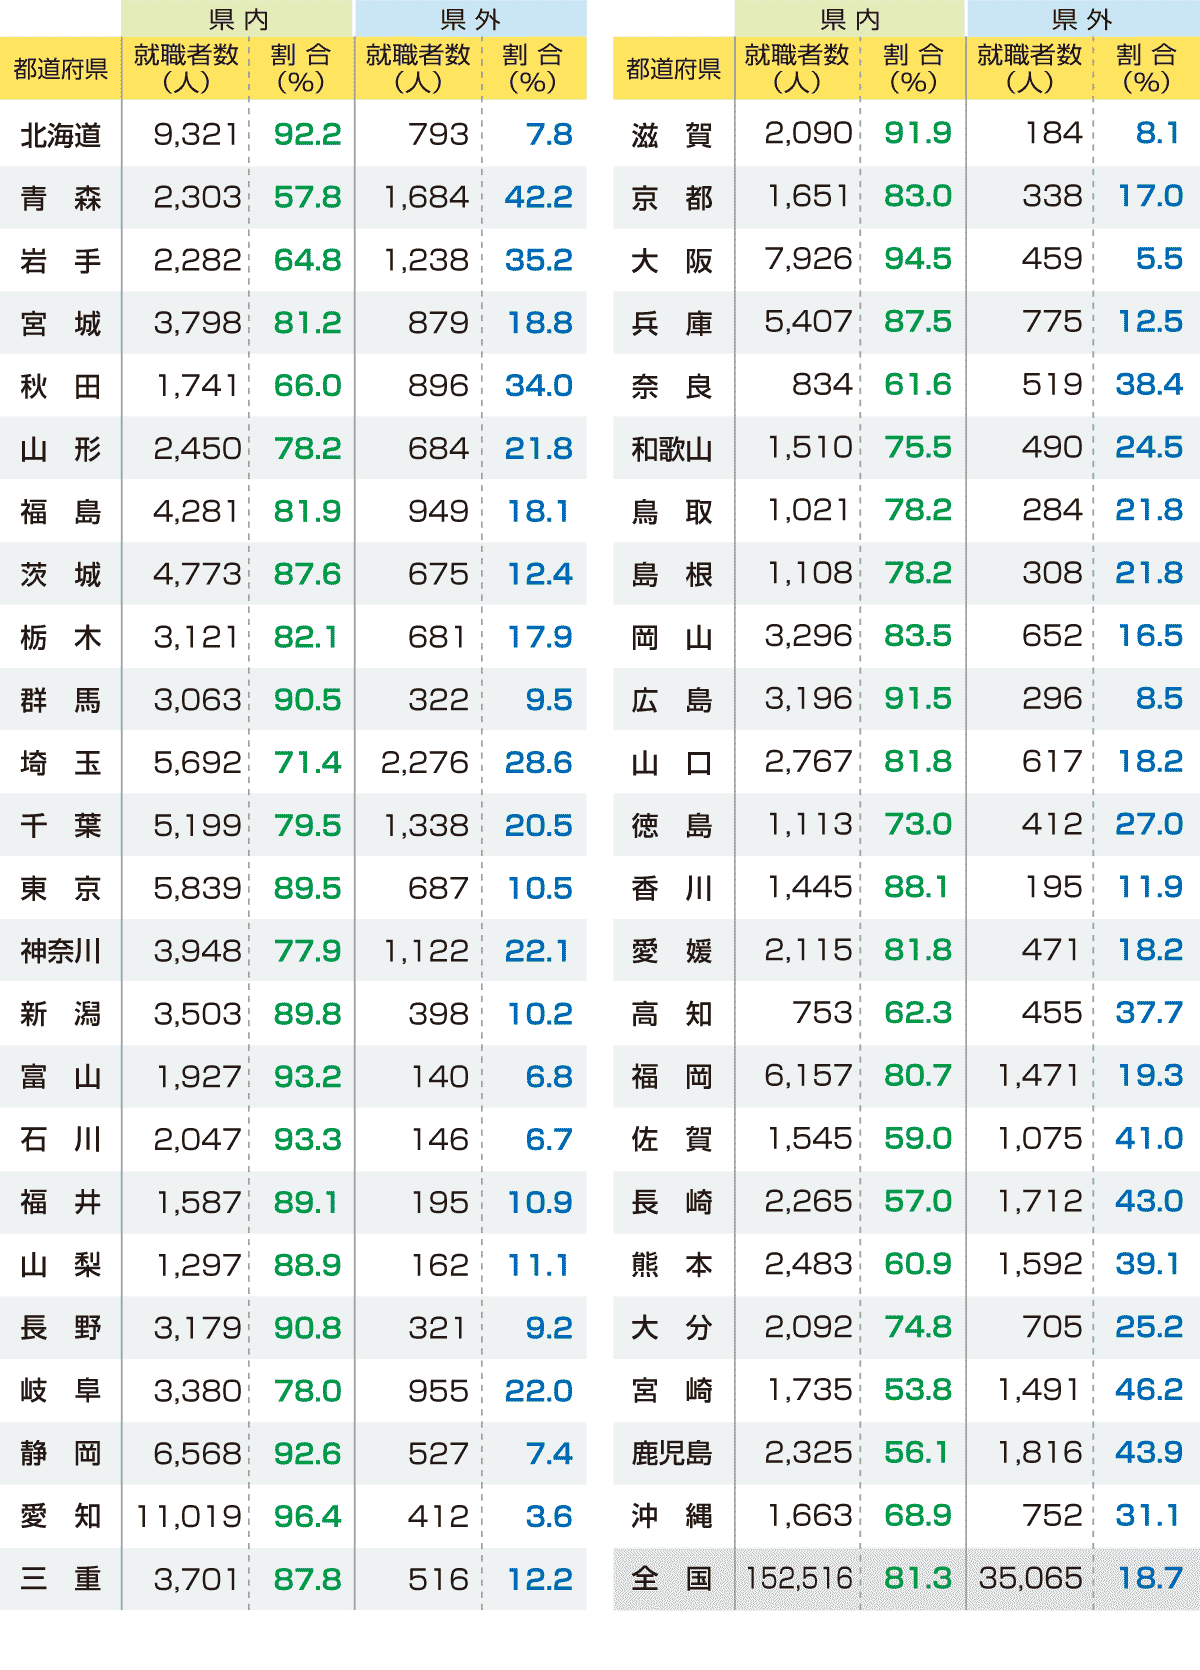The image size is (1200, 1670).
Task: Click 愛知's 96.4 in-prefecture percentage
Action: pyautogui.click(x=307, y=1517)
